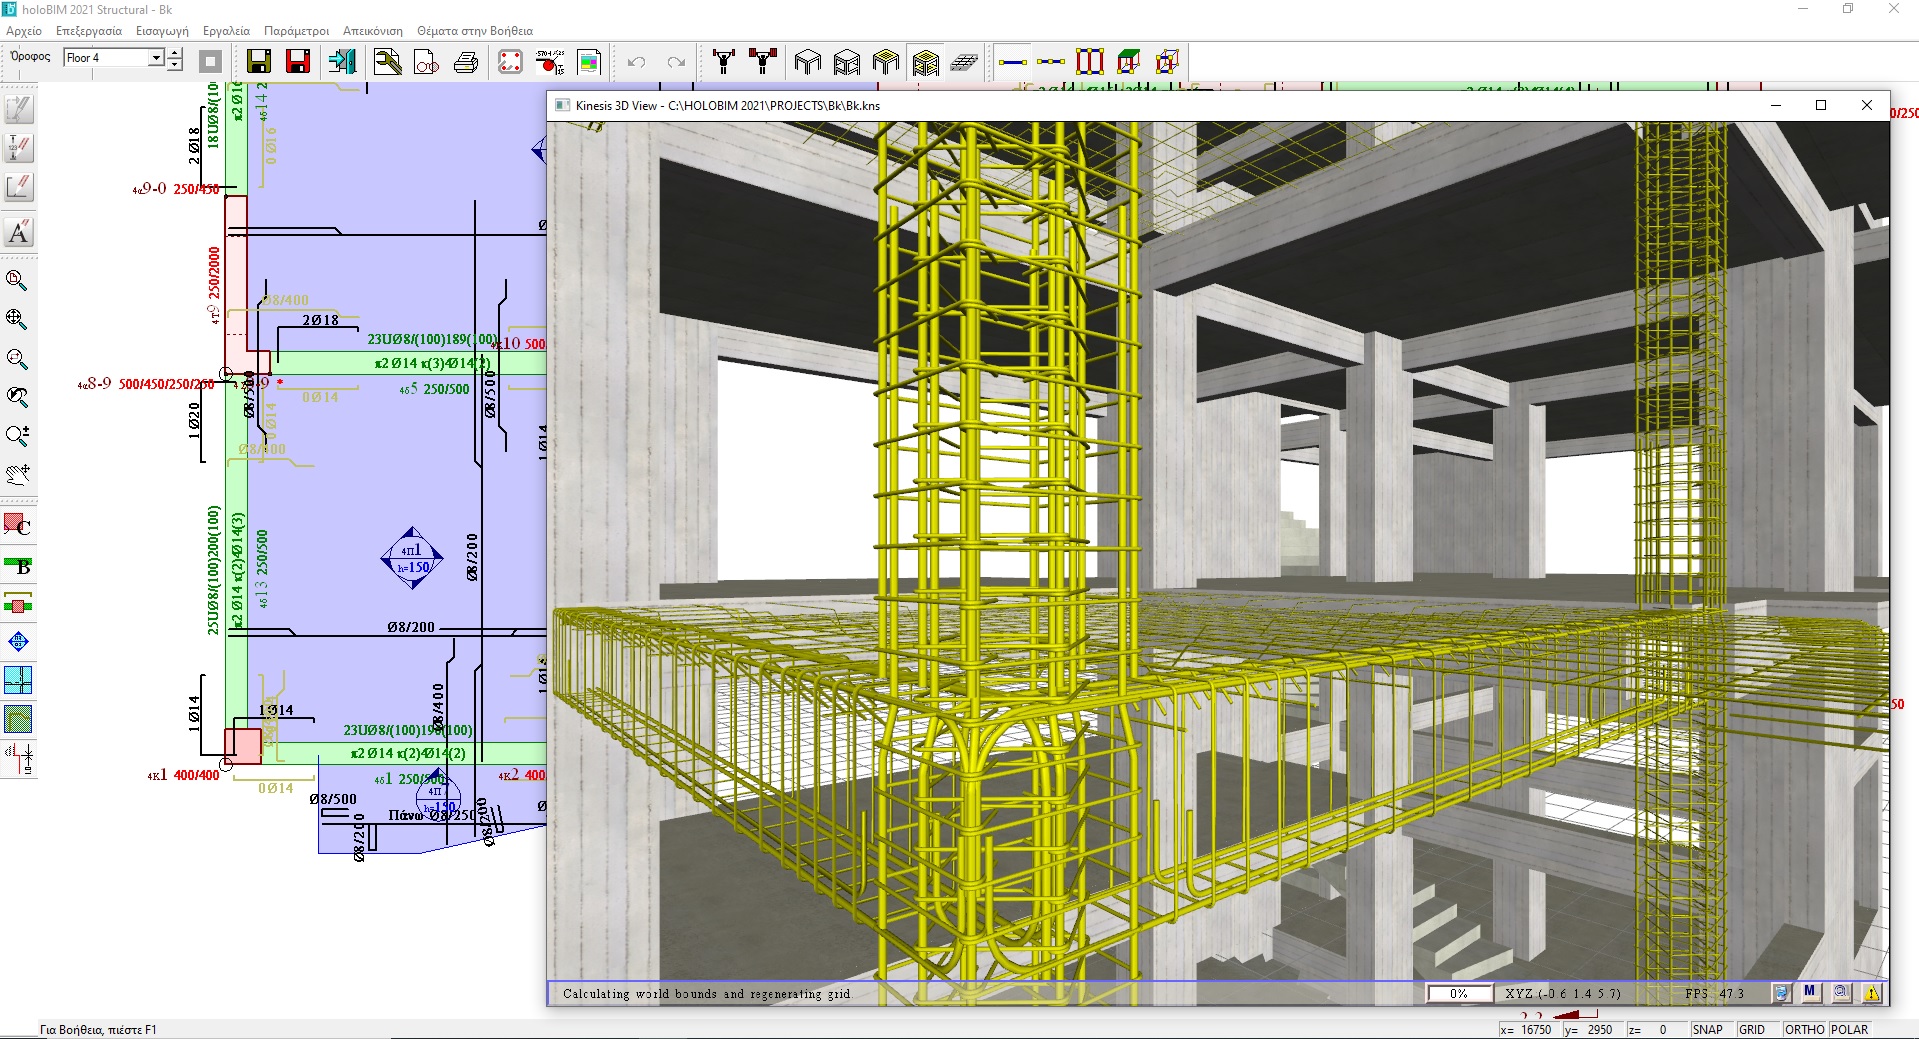
Task: Select the beam 'B' insertion tool
Action: (x=18, y=566)
